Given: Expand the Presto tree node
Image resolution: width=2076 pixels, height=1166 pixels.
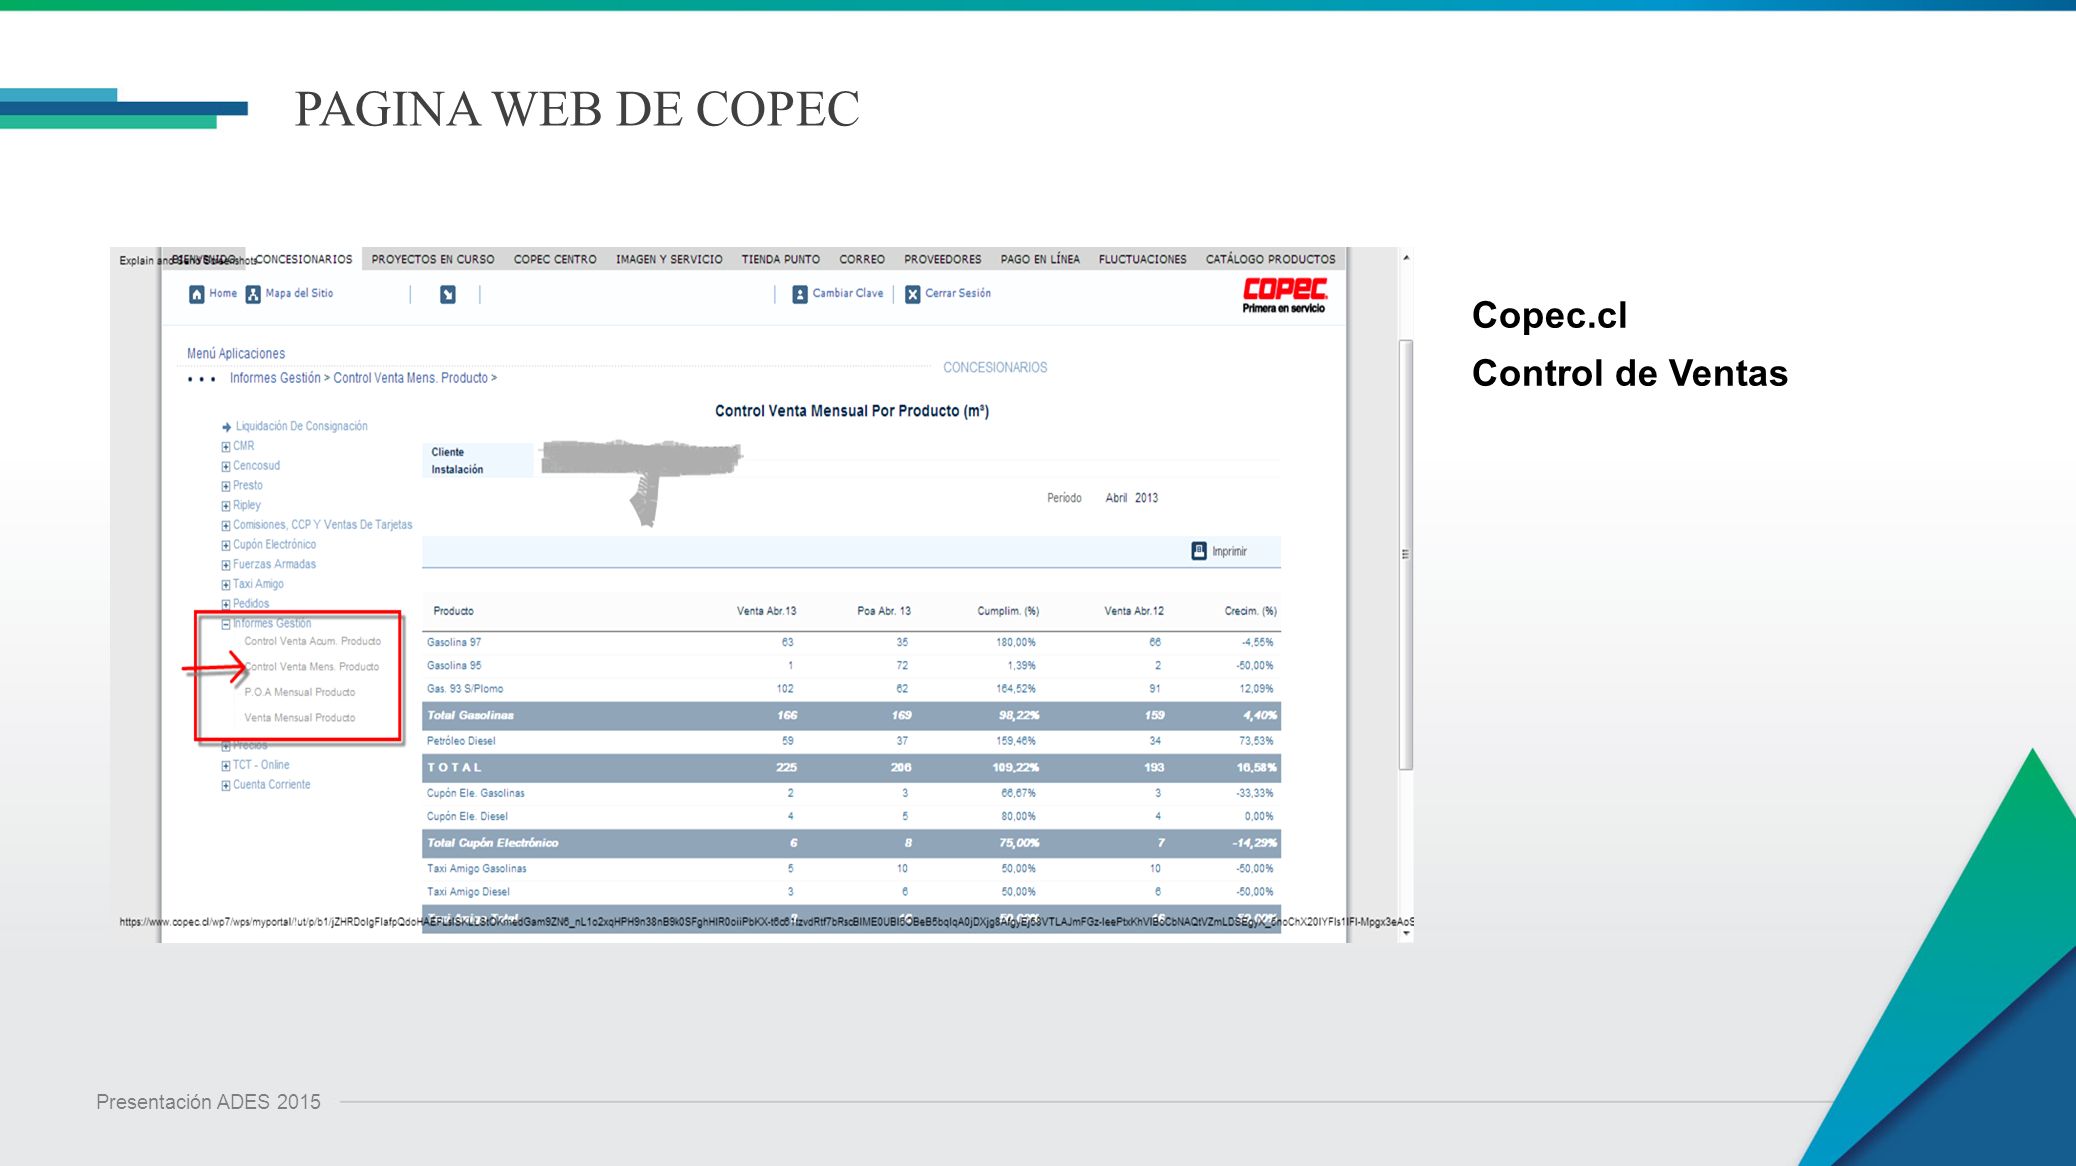Looking at the screenshot, I should 226,486.
